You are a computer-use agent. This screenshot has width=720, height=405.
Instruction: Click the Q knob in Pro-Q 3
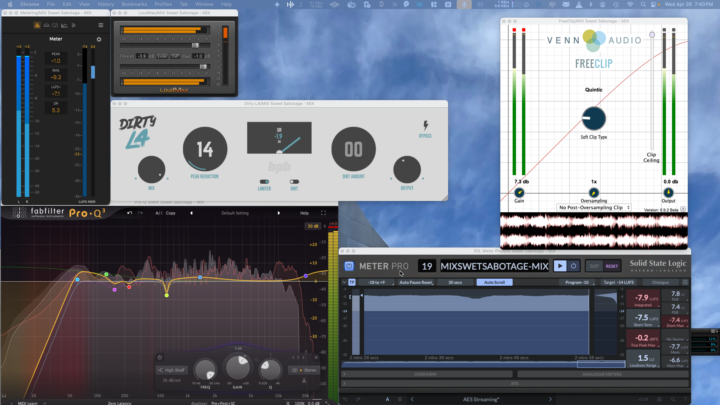coord(270,370)
